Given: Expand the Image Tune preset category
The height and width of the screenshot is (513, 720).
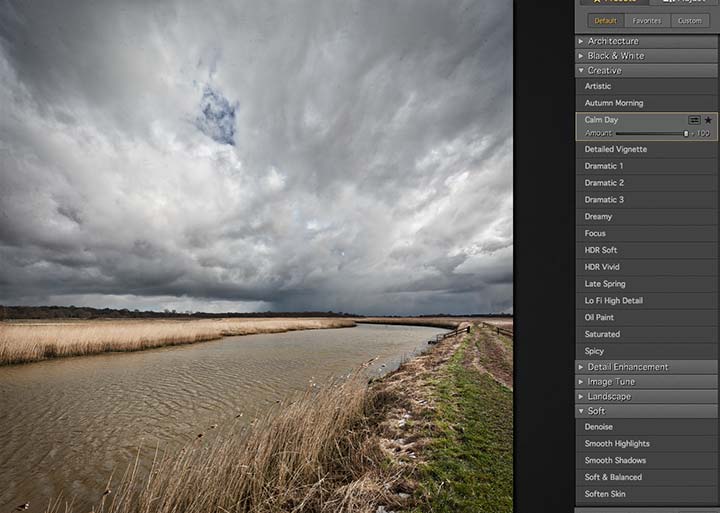Looking at the screenshot, I should click(646, 382).
